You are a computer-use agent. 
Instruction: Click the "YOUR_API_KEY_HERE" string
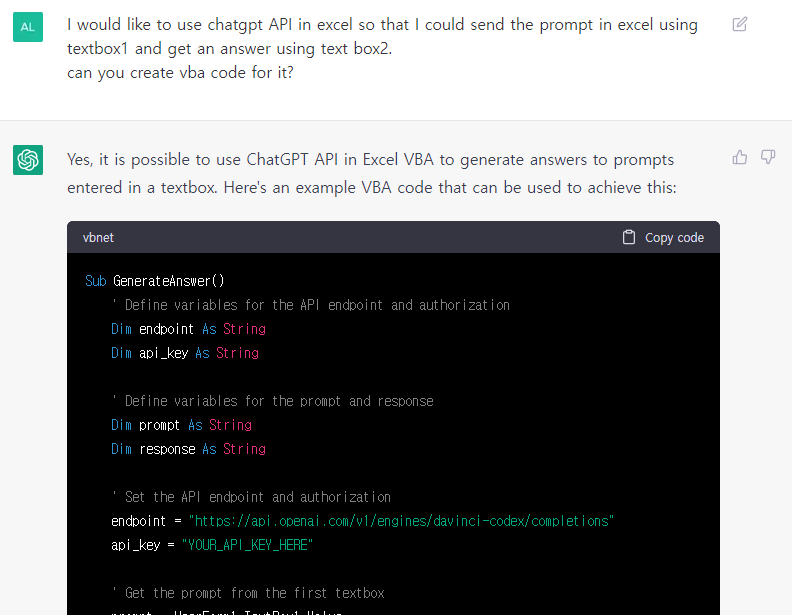point(247,545)
